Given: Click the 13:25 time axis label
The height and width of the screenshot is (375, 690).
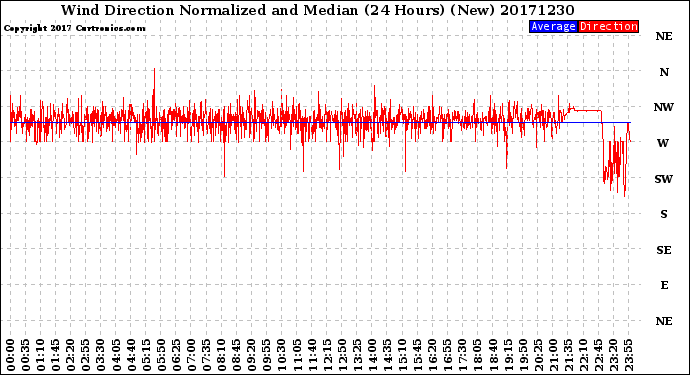Looking at the screenshot, I should coord(357,355).
